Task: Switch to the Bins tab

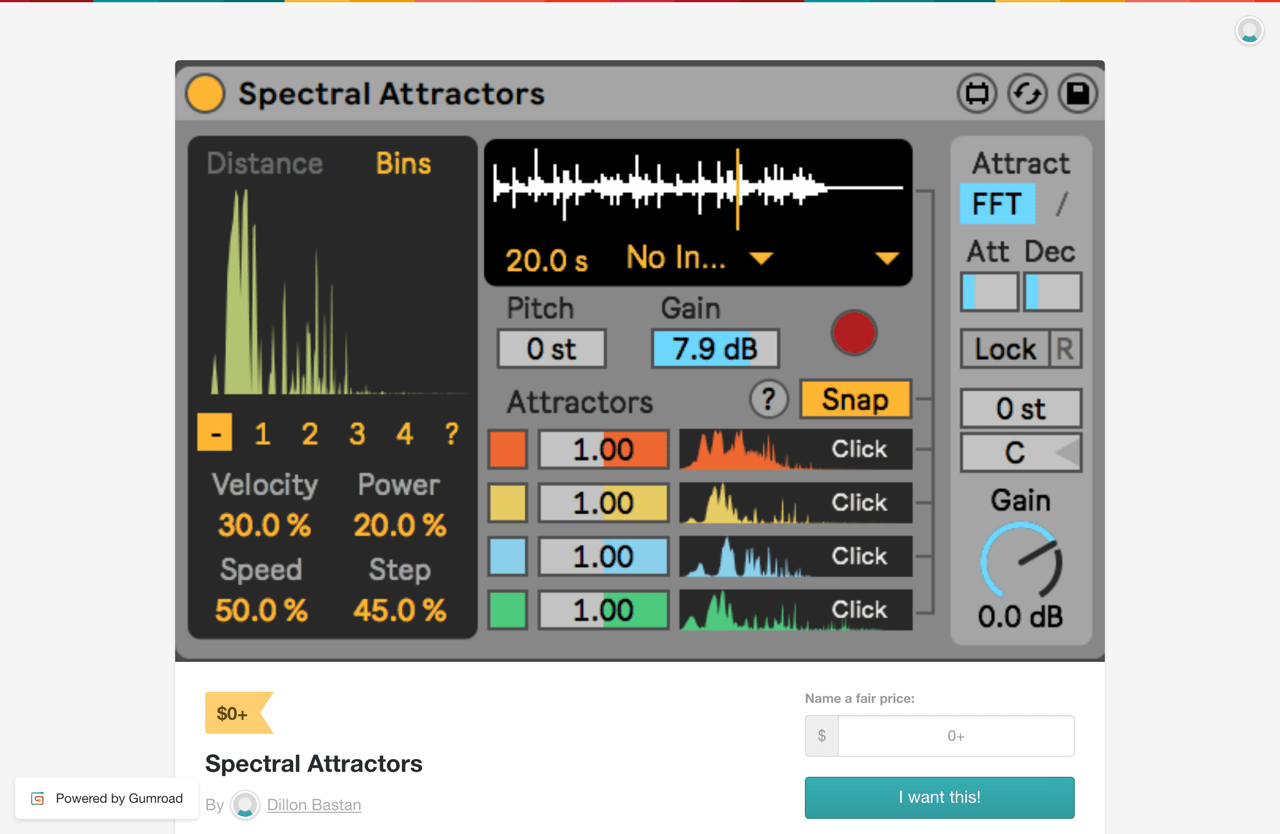Action: pyautogui.click(x=403, y=163)
